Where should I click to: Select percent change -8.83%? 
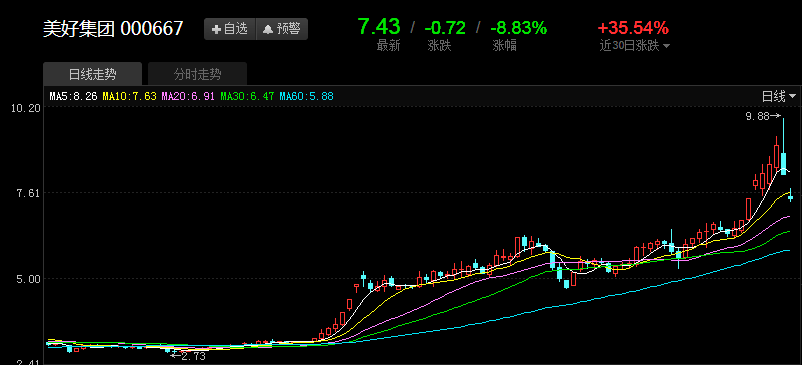pyautogui.click(x=518, y=28)
